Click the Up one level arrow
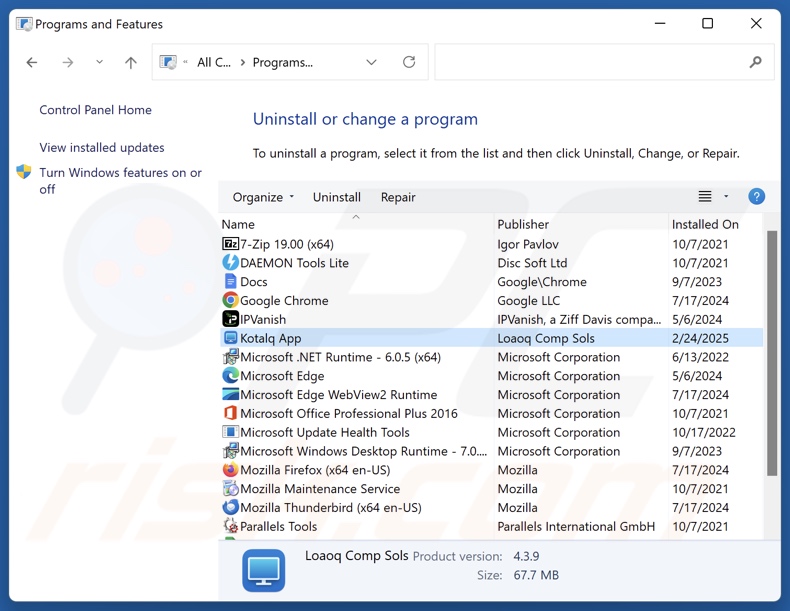 click(x=131, y=62)
